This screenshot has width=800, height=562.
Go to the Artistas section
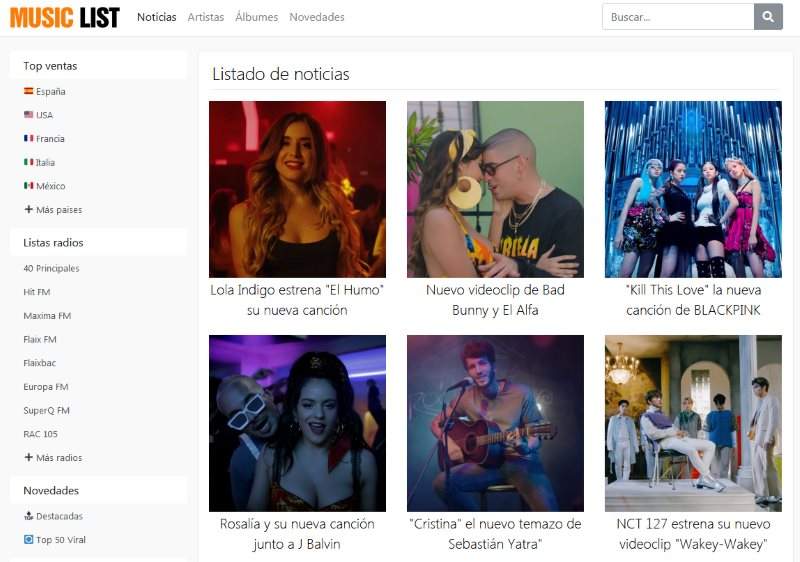coord(206,17)
